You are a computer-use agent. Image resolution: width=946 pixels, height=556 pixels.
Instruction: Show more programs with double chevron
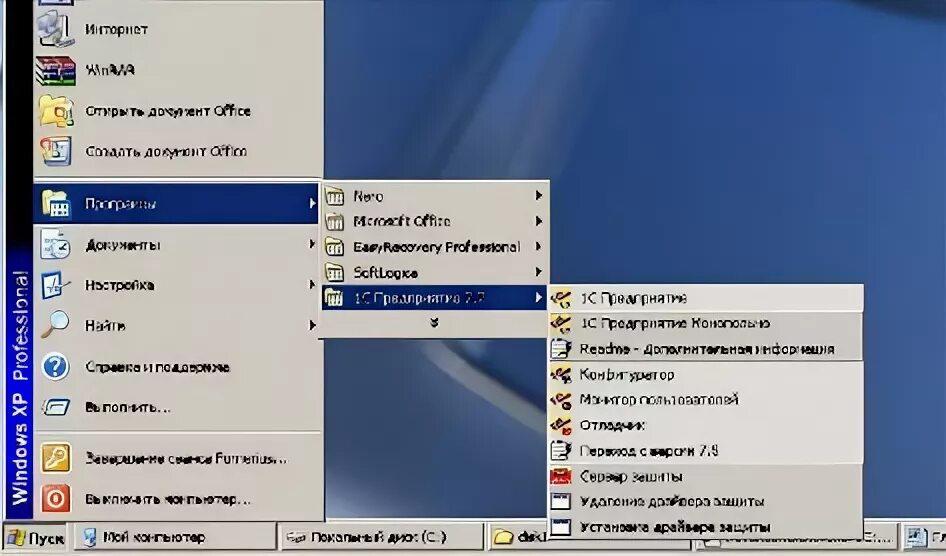(x=434, y=323)
